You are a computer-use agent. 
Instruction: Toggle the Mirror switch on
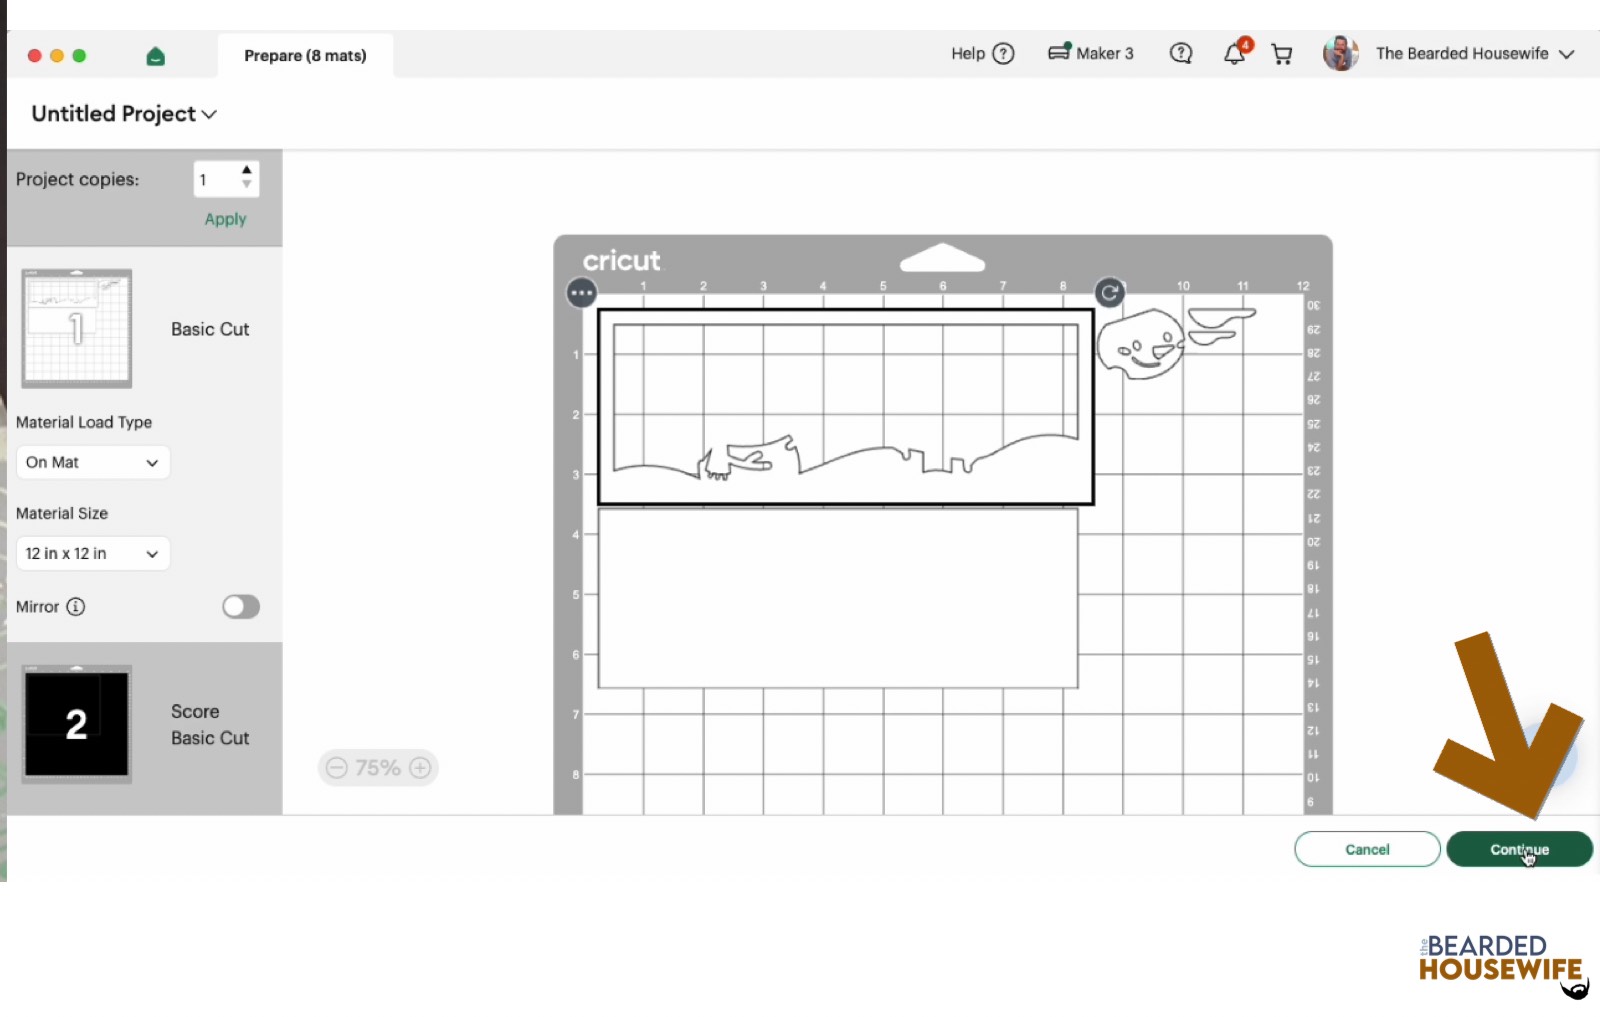(241, 607)
